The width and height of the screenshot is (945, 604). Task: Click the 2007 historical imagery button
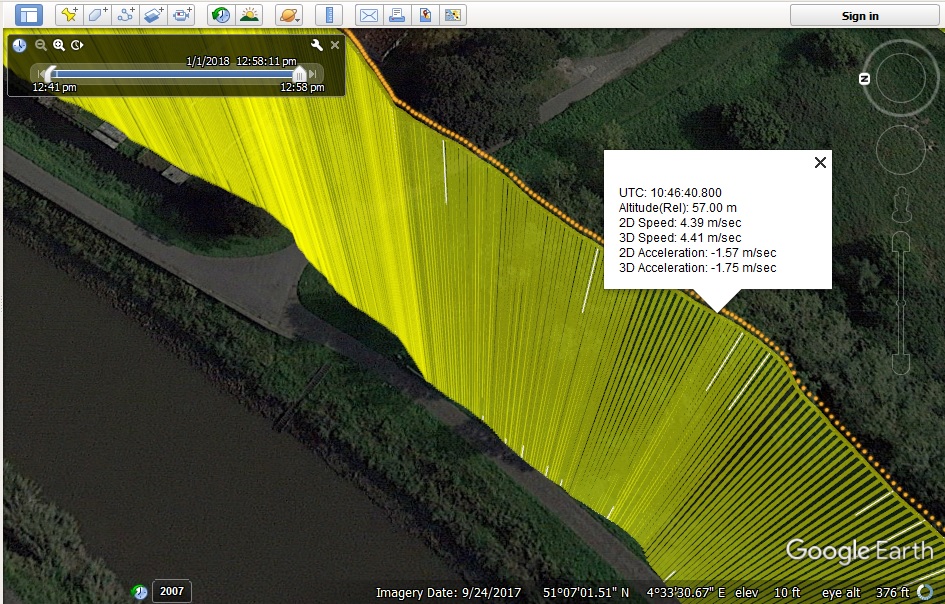[172, 591]
